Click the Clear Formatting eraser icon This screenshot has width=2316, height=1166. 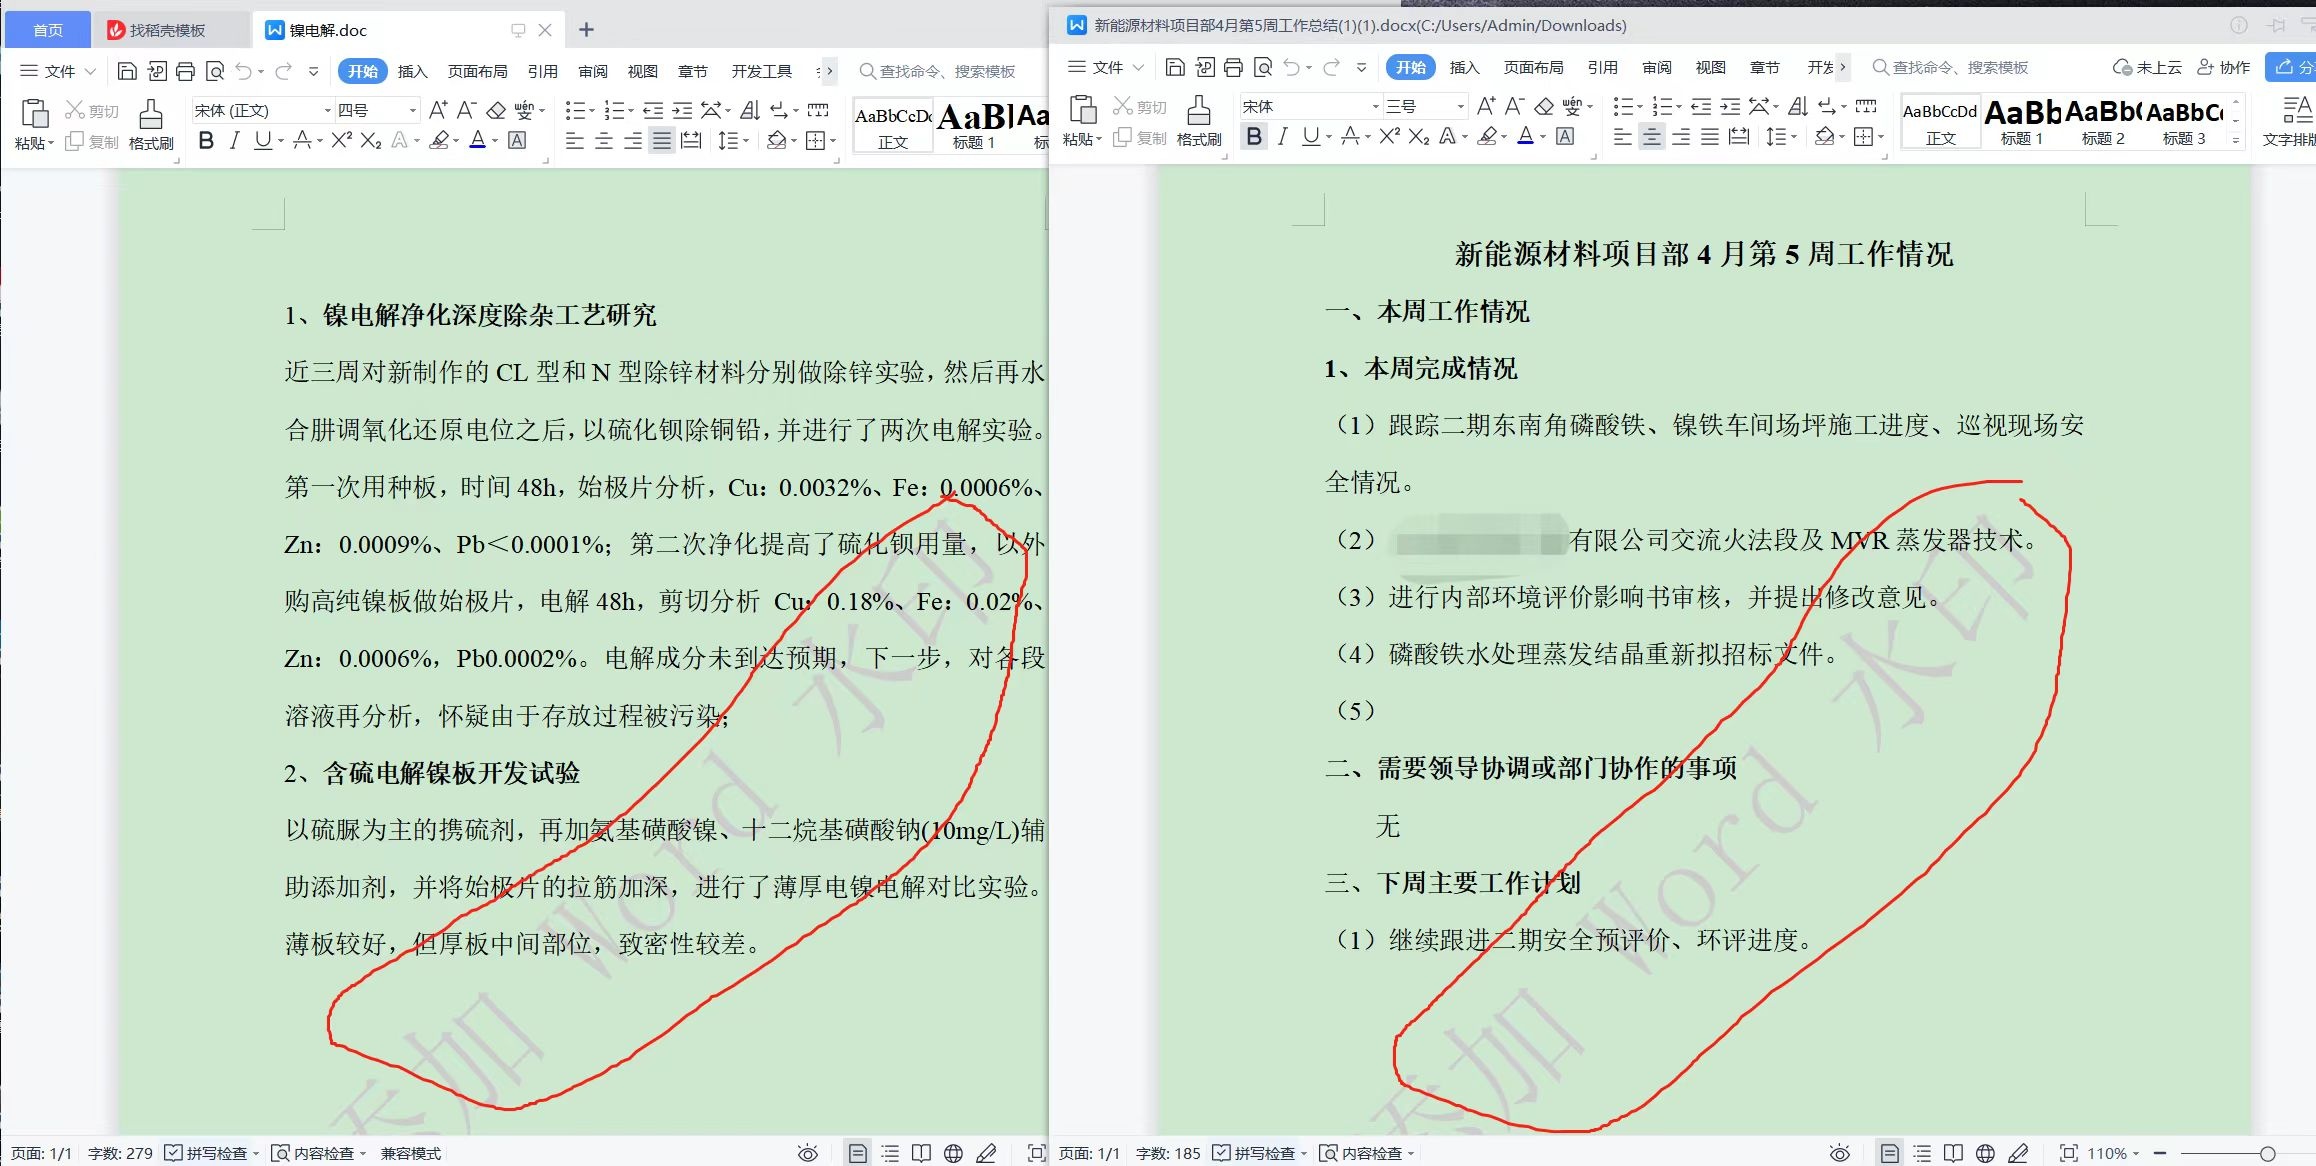[1545, 107]
